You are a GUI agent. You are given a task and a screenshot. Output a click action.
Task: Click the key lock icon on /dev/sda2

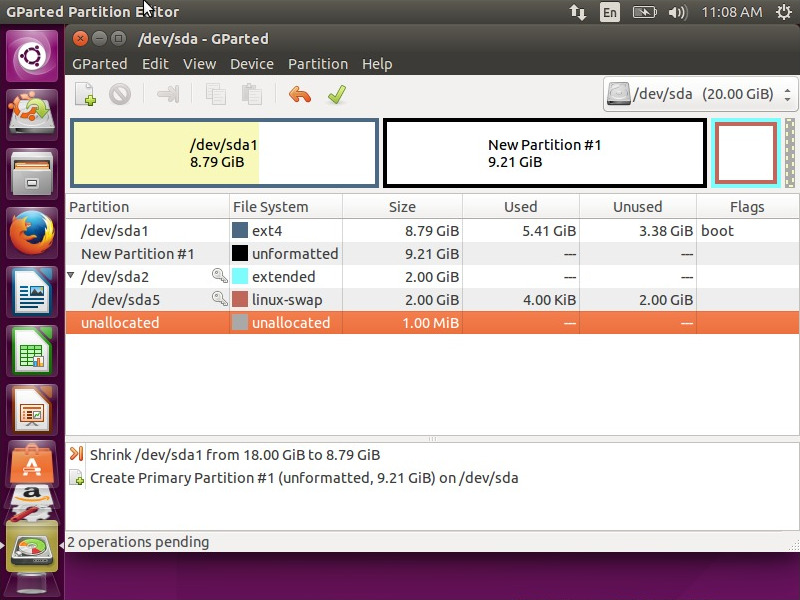219,276
